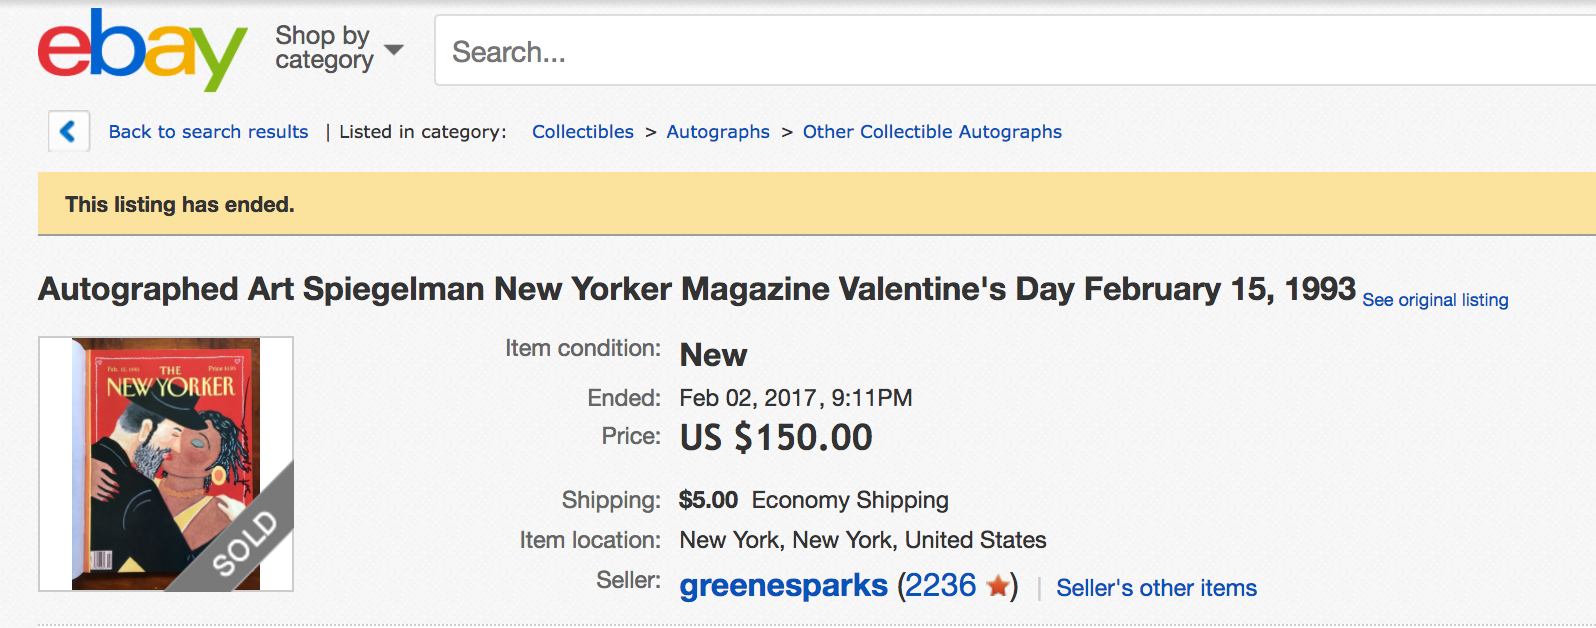The height and width of the screenshot is (628, 1596).
Task: Click the "This listing has ended" banner
Action: click(x=180, y=205)
